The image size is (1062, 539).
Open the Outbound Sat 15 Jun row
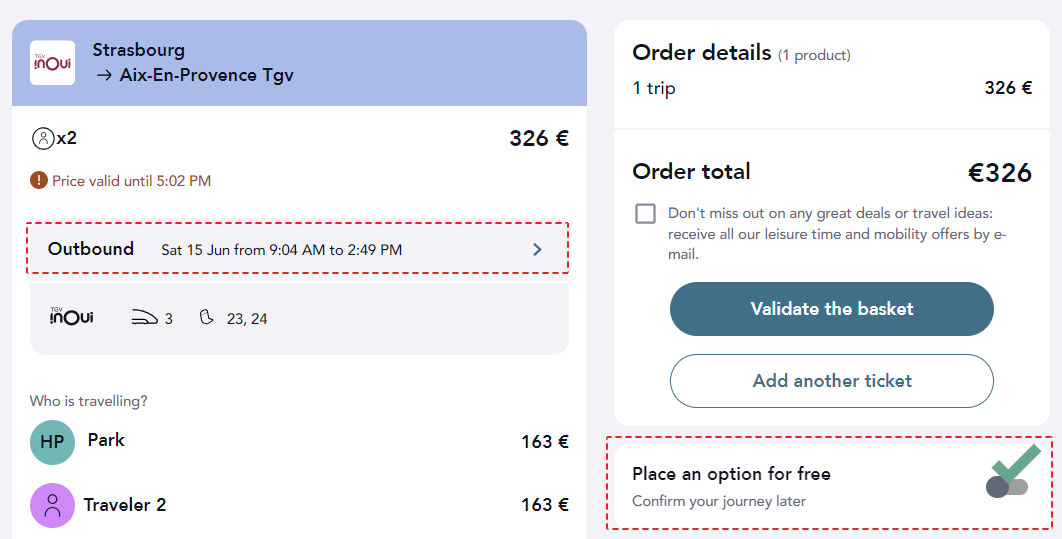pyautogui.click(x=298, y=249)
